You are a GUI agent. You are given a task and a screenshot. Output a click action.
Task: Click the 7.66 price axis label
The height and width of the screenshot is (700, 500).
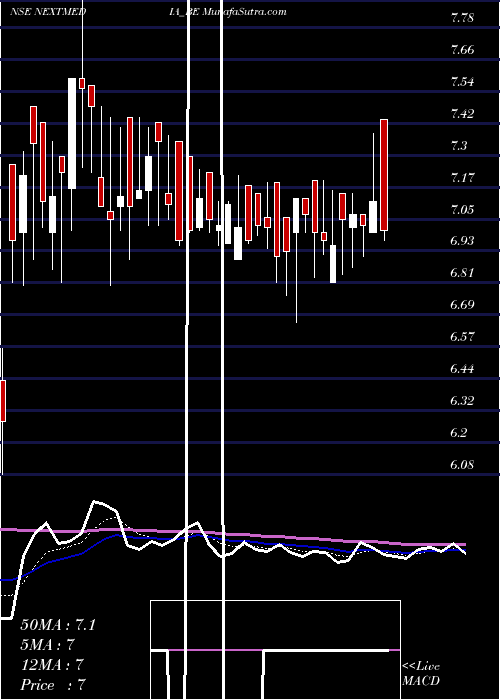[x=462, y=50]
